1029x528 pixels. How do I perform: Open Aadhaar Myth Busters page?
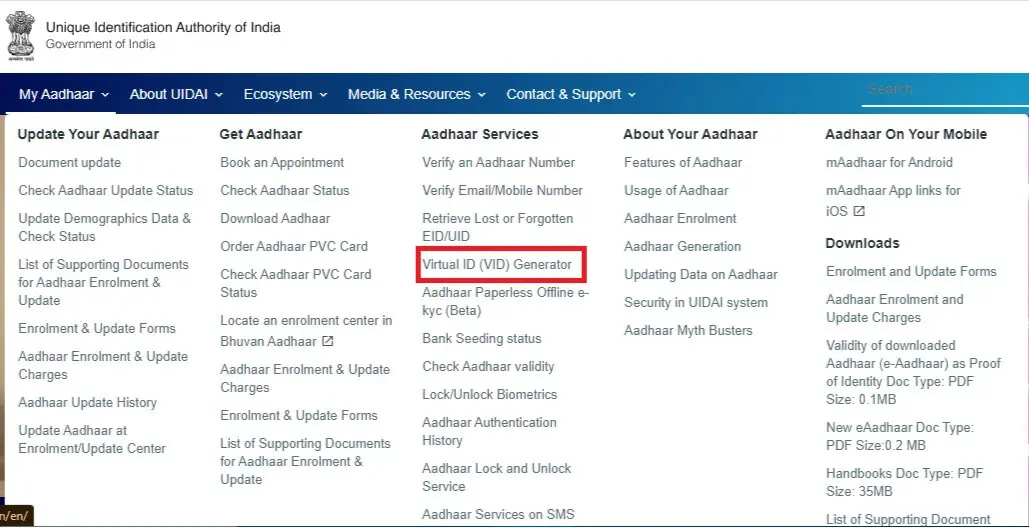pyautogui.click(x=688, y=330)
